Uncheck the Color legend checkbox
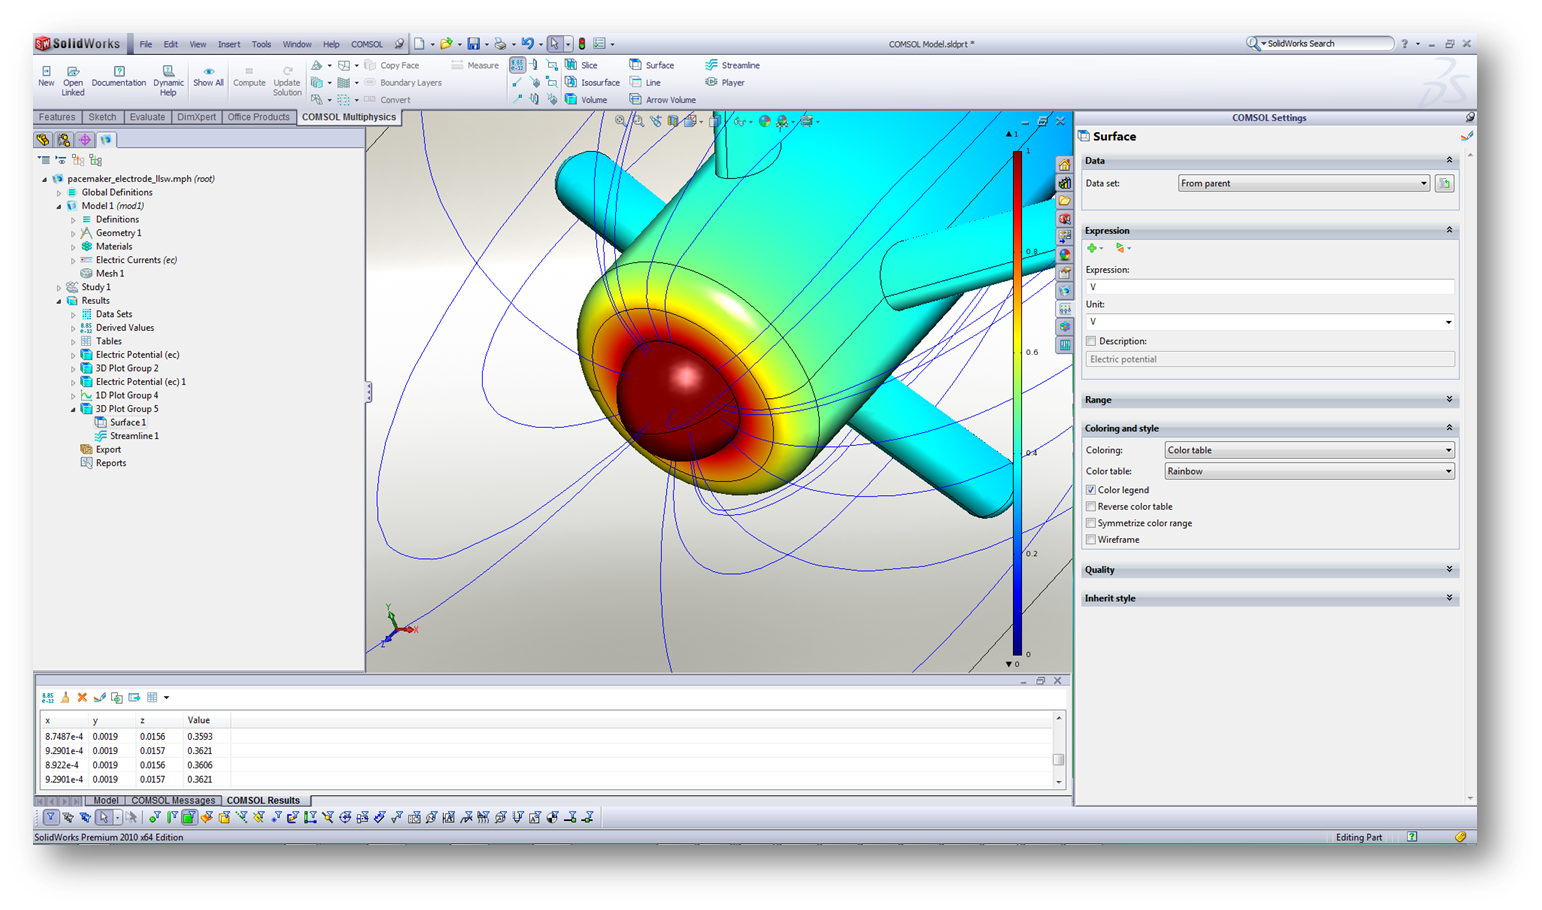The width and height of the screenshot is (1542, 910). tap(1091, 490)
